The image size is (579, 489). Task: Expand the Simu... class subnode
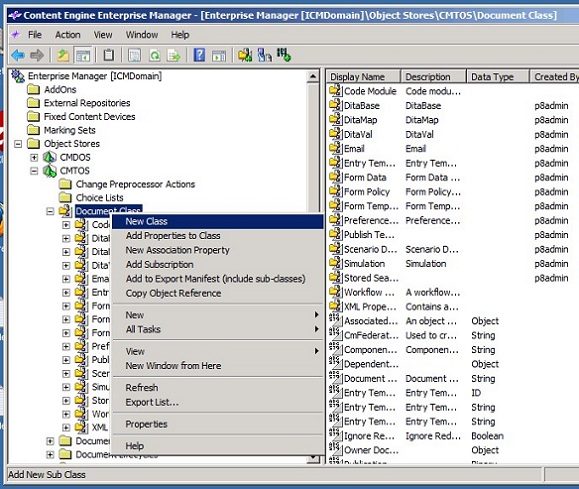coord(66,387)
